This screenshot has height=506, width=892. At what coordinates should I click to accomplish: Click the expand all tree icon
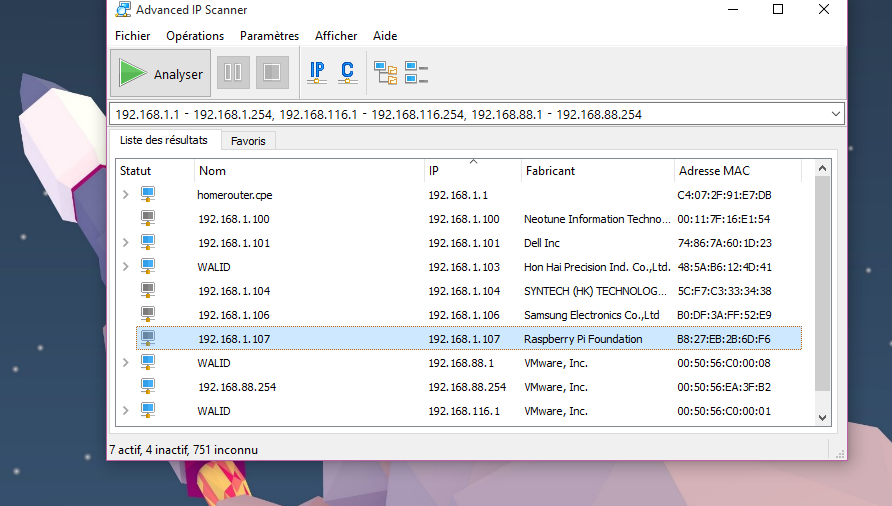click(386, 73)
